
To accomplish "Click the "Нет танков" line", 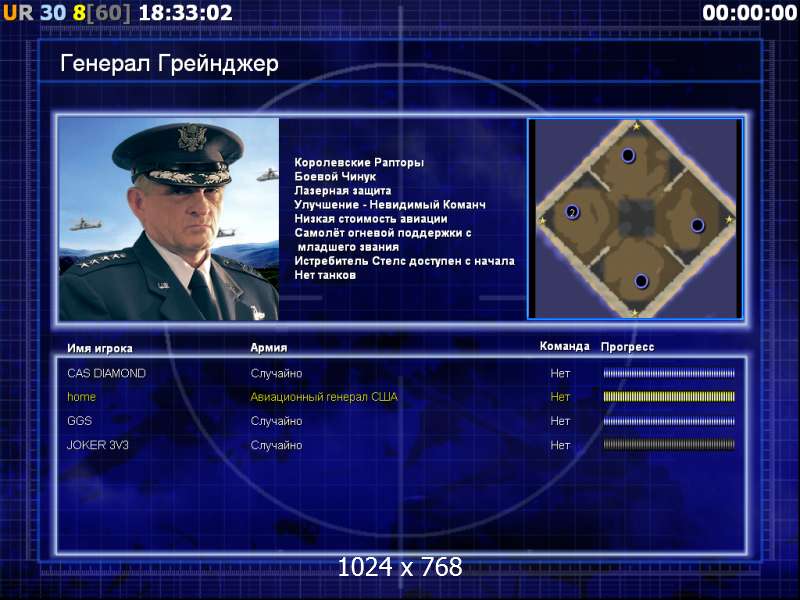I will click(x=325, y=275).
